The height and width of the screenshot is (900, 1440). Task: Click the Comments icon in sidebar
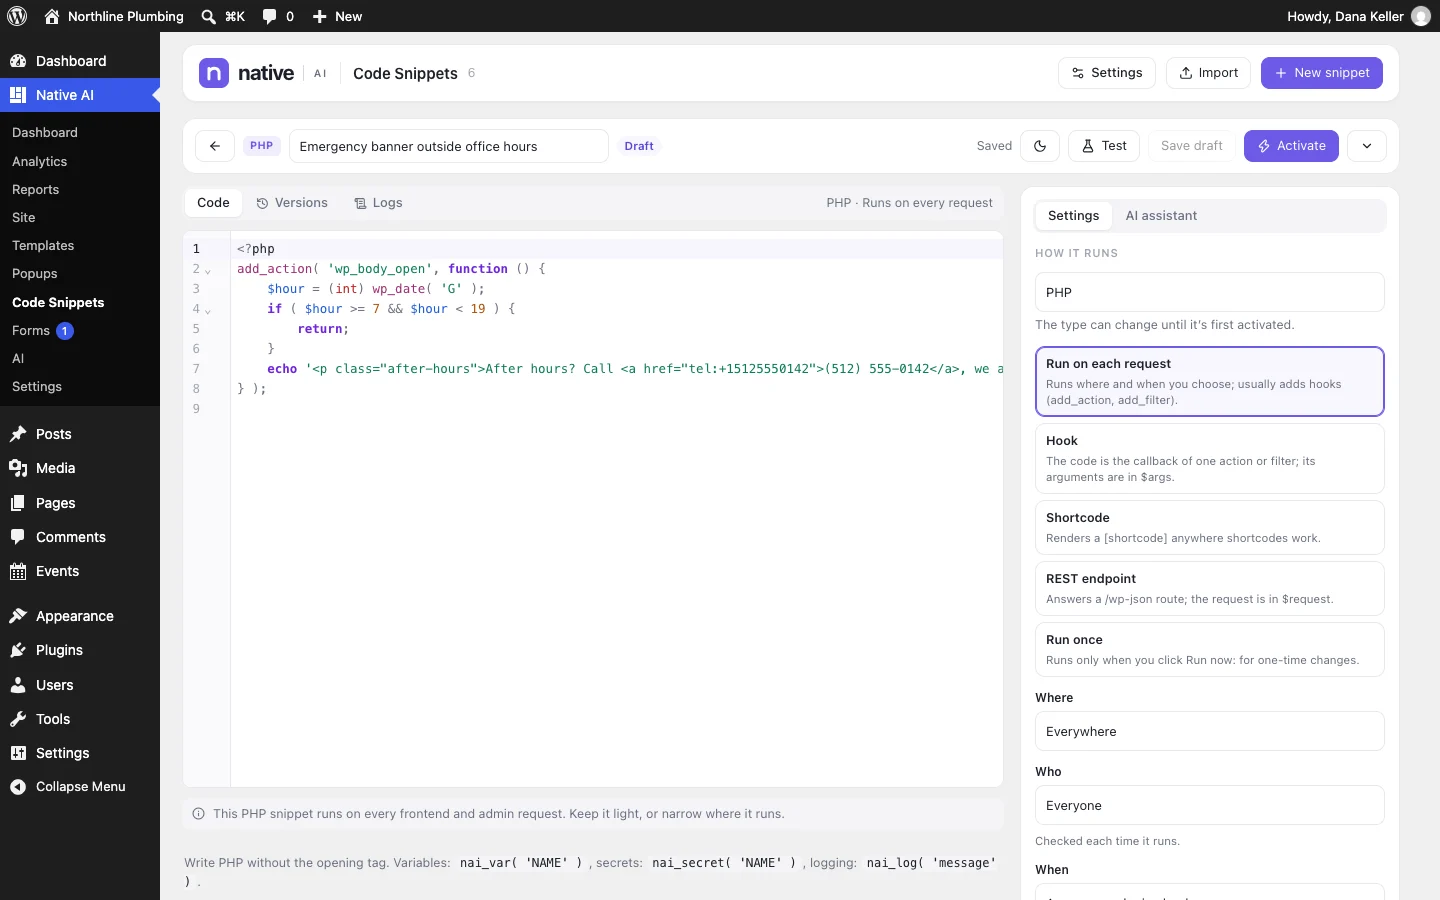pyautogui.click(x=18, y=537)
